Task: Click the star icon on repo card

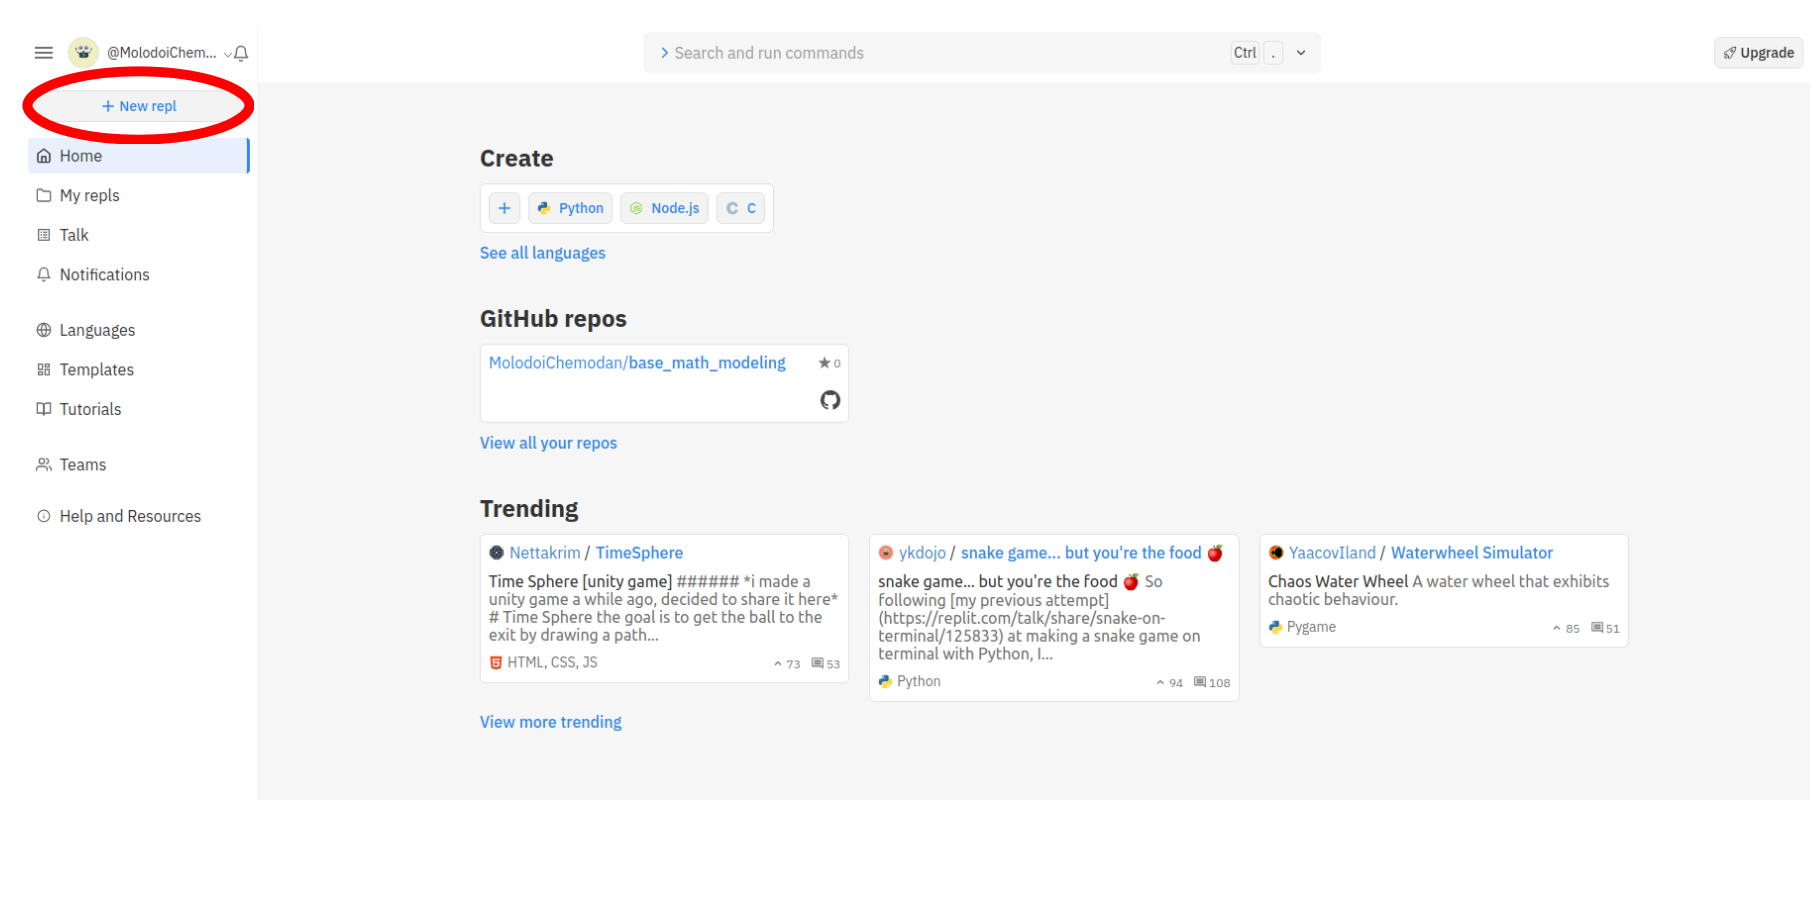Action: point(824,363)
